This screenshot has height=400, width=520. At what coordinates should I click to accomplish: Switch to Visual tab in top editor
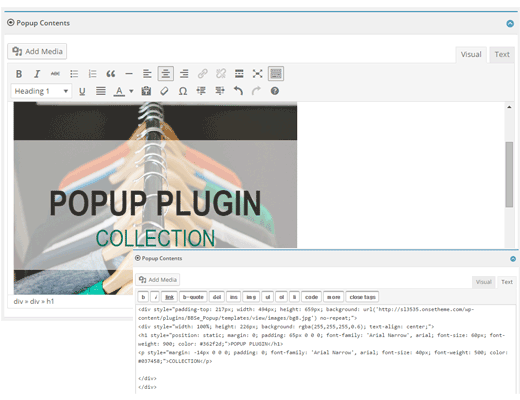tap(471, 54)
